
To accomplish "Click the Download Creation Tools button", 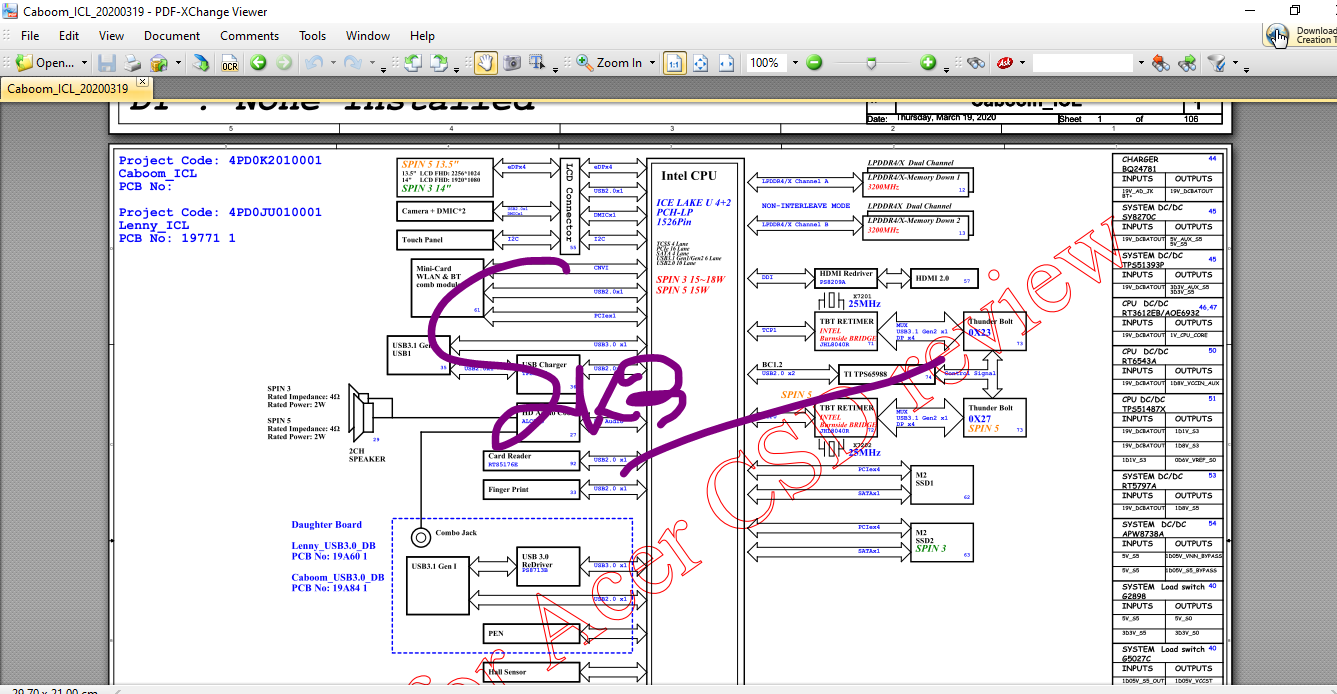I will pyautogui.click(x=1300, y=35).
